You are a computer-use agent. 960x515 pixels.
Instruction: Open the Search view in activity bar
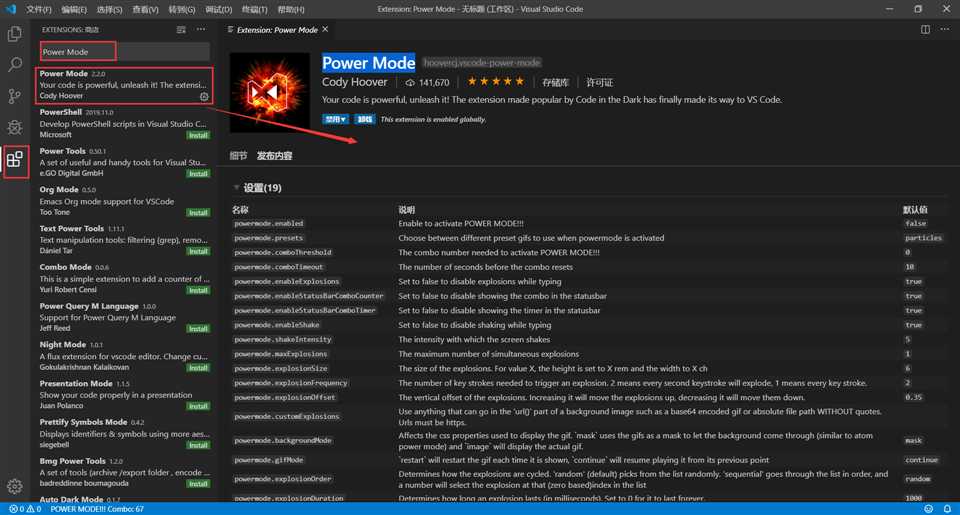(15, 64)
